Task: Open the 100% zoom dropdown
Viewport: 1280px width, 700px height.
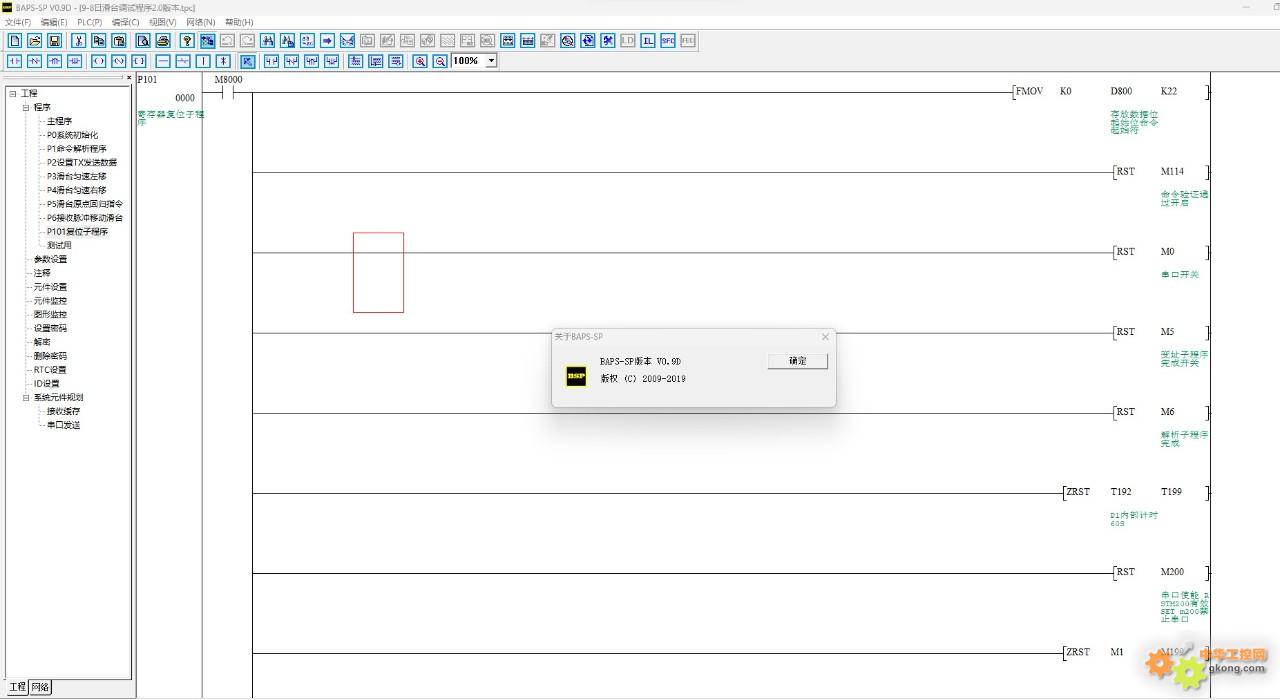Action: 491,61
